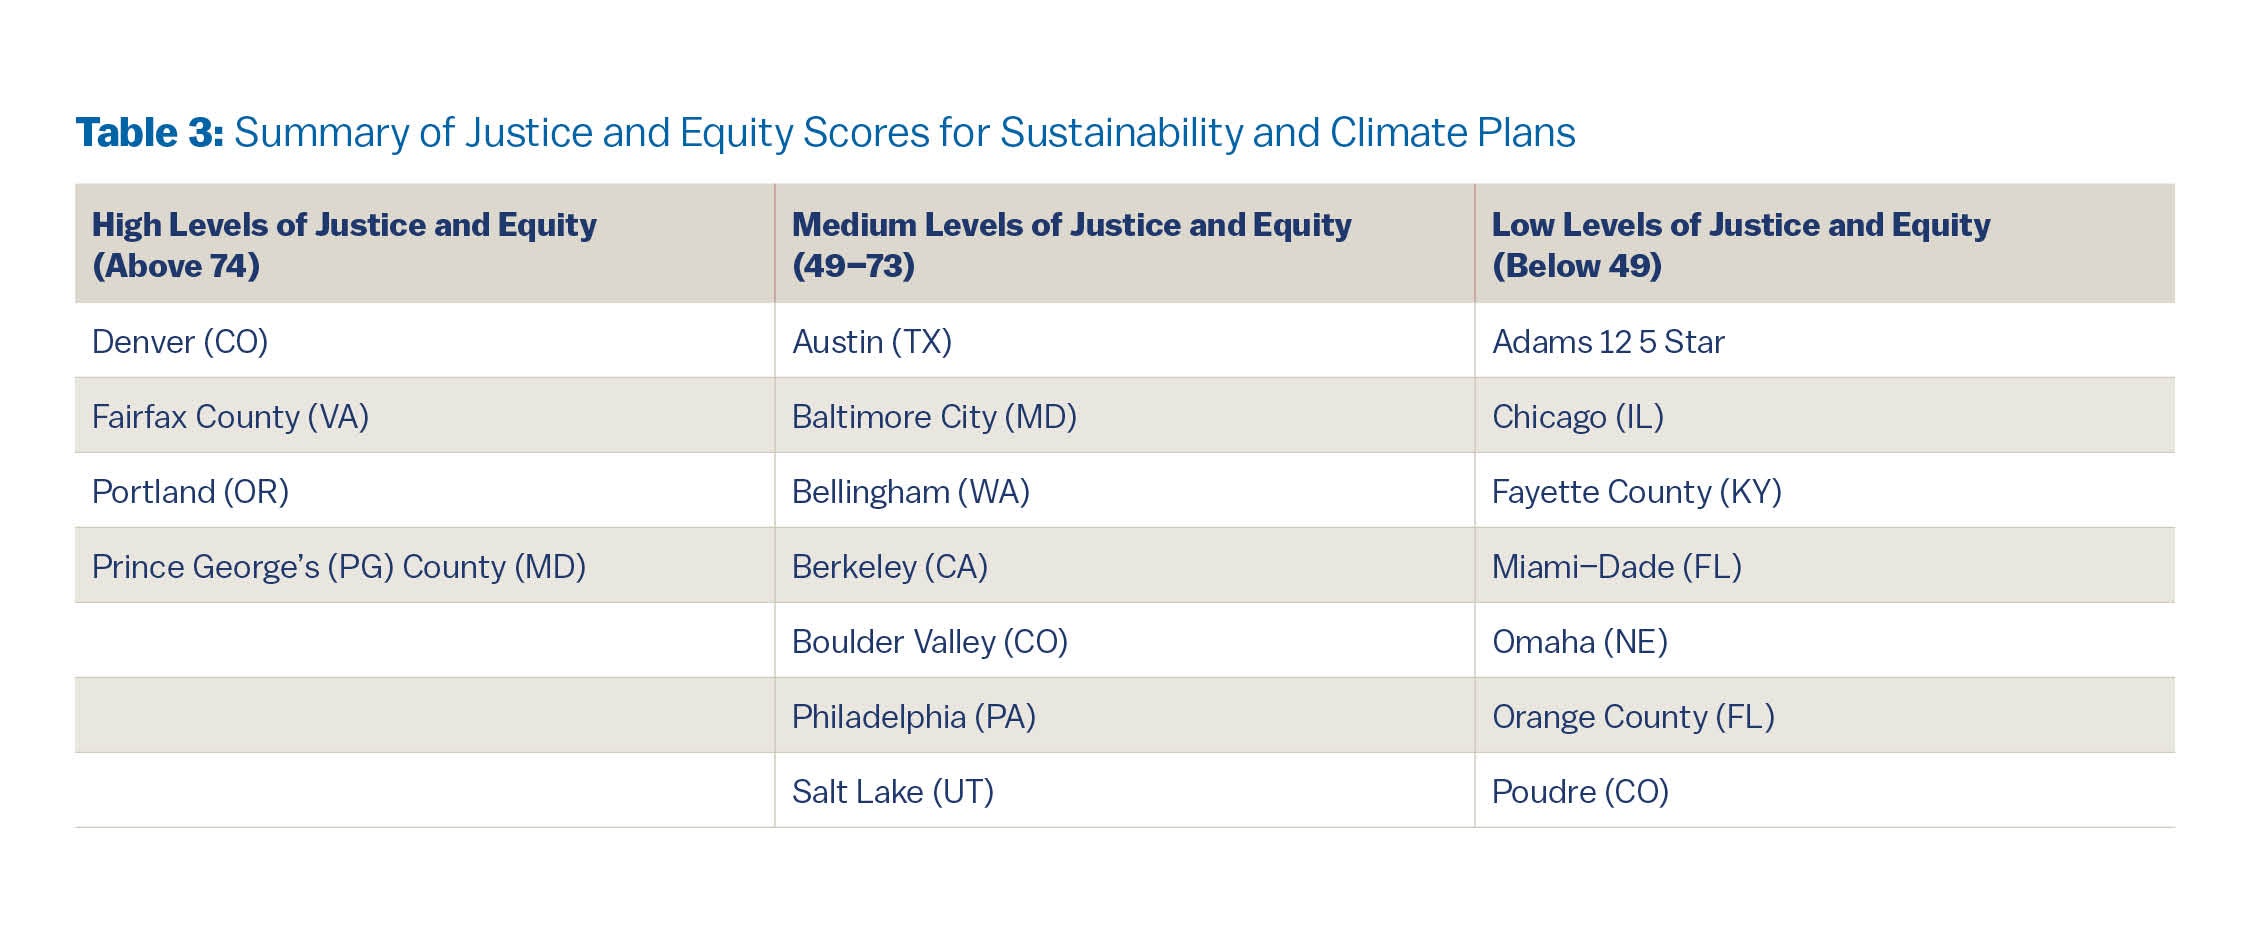
Task: Select the High Levels column header
Action: (425, 243)
